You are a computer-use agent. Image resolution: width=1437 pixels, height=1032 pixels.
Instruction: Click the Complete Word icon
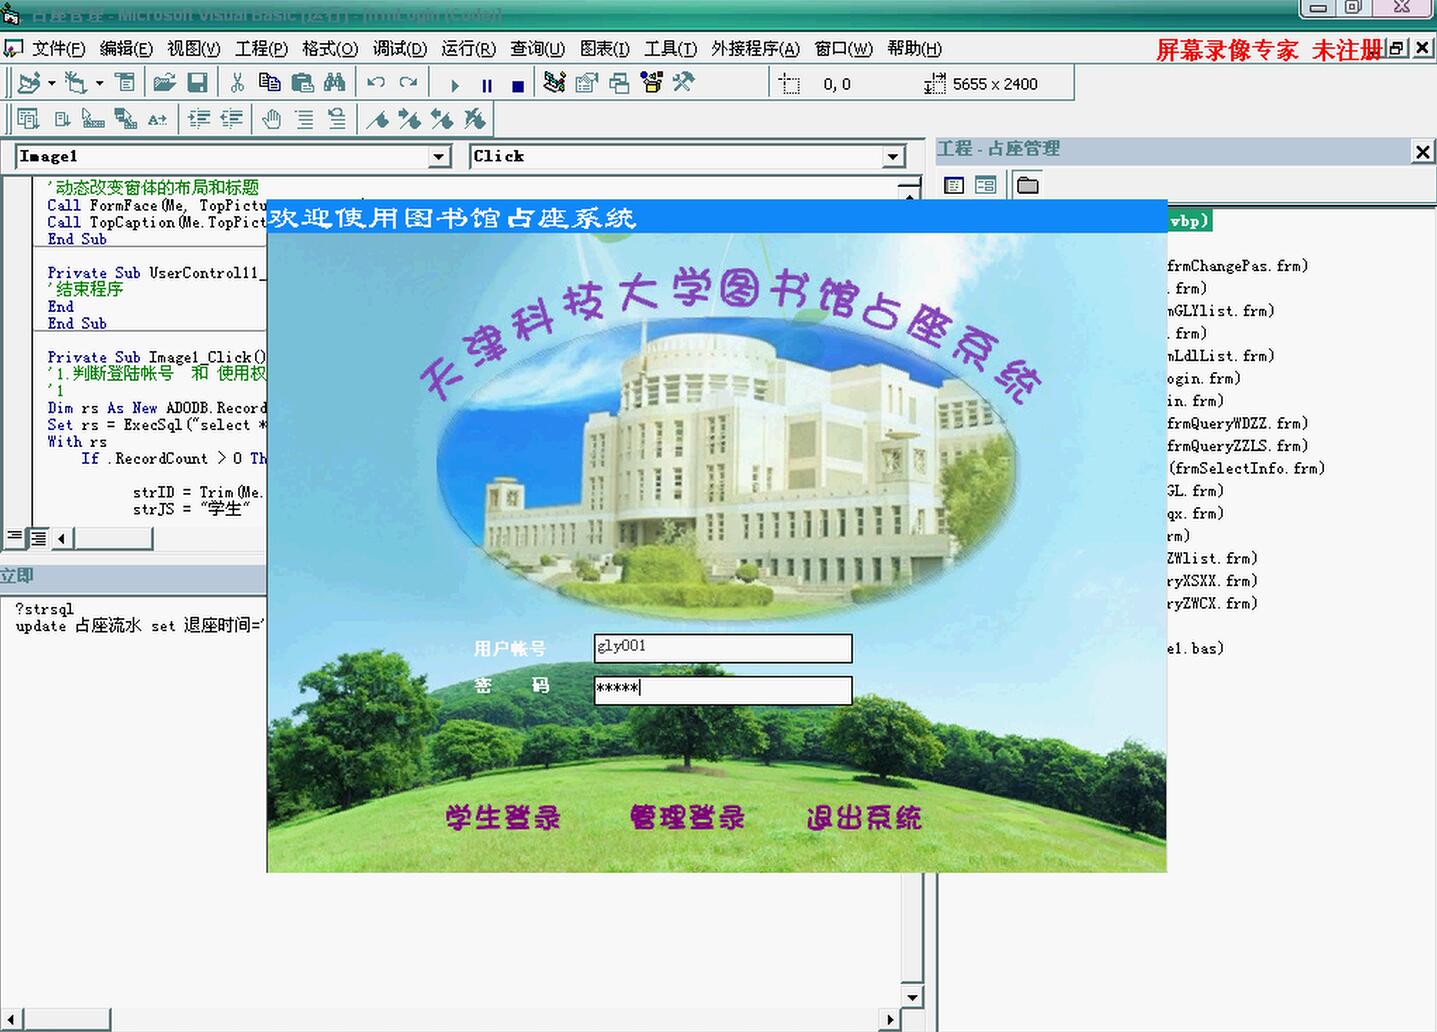[x=158, y=119]
